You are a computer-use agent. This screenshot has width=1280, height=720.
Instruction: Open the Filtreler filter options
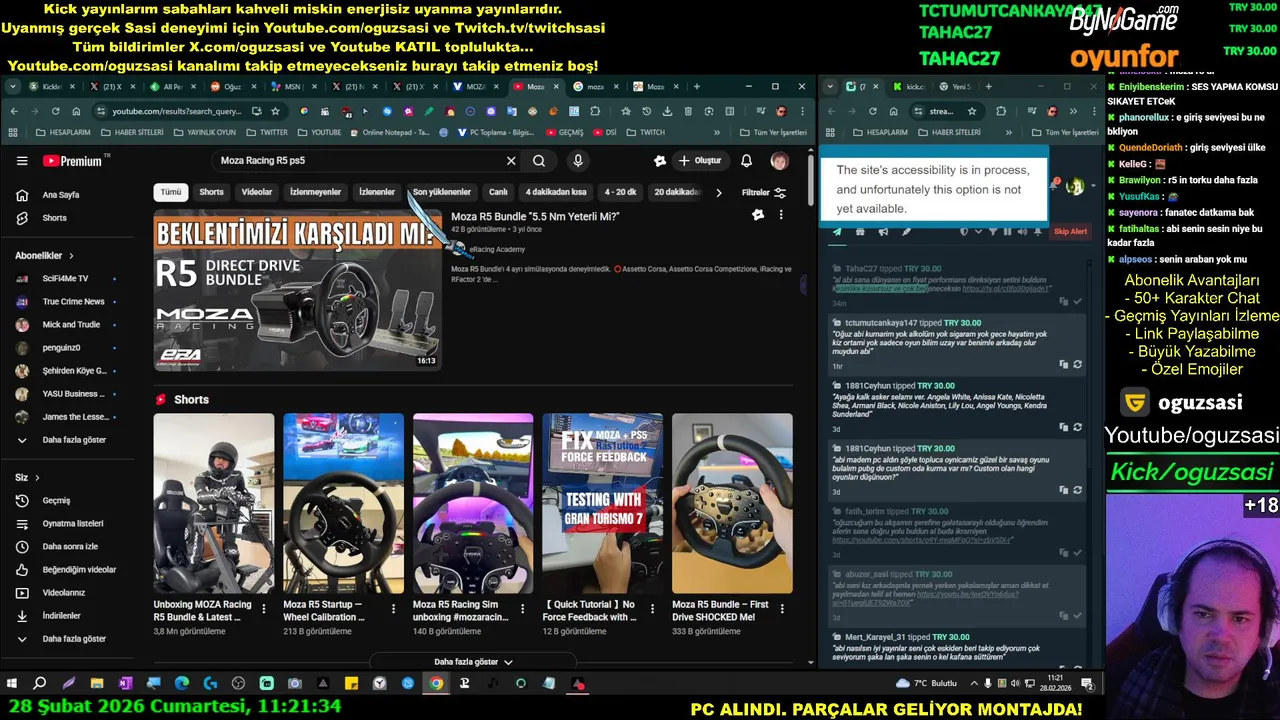pos(764,192)
